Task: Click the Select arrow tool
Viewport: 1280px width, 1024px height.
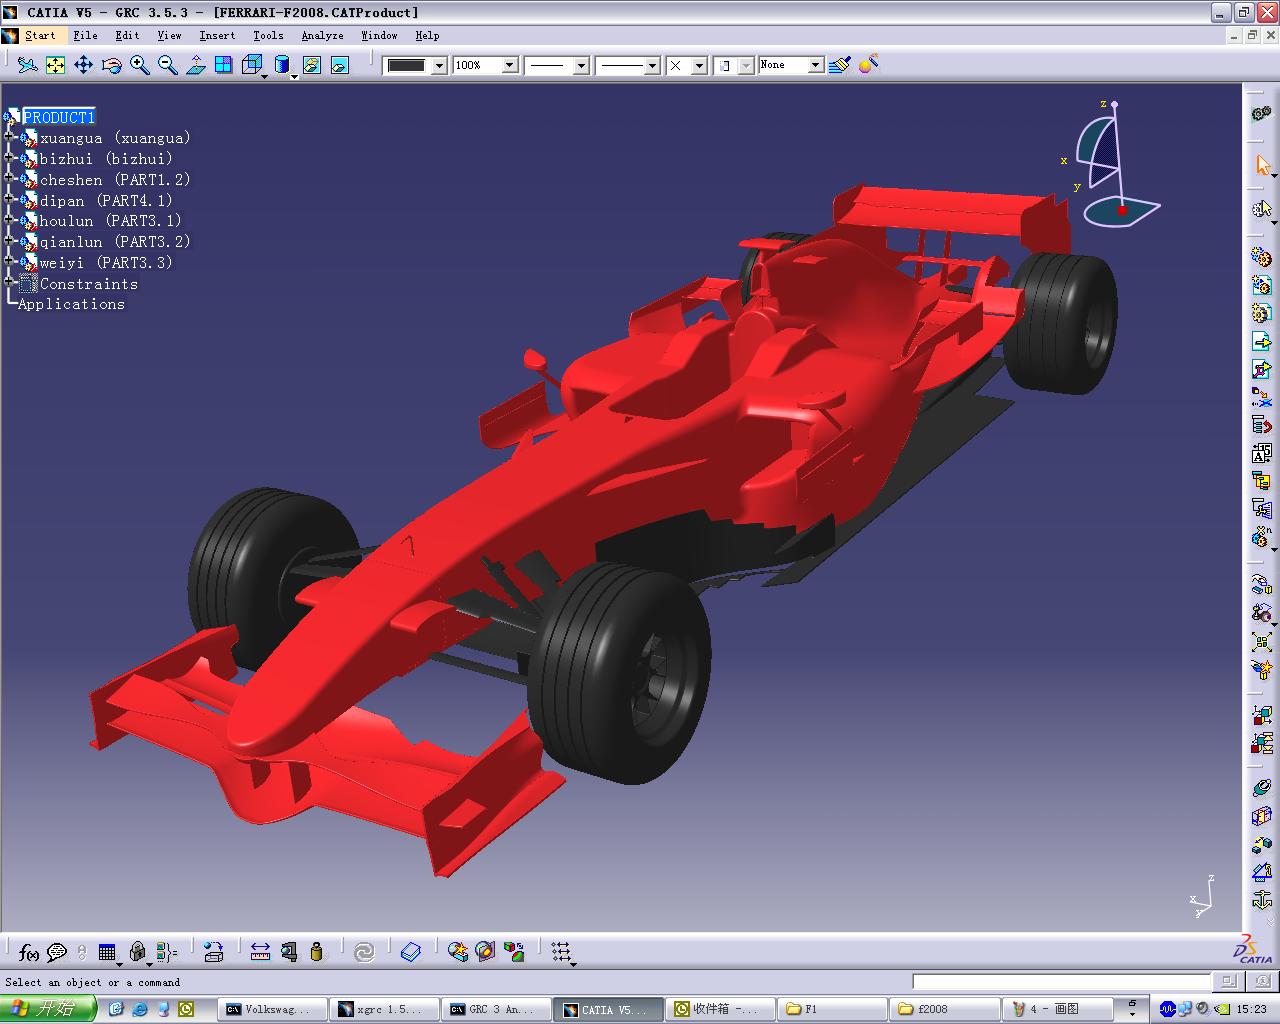Action: point(1262,165)
